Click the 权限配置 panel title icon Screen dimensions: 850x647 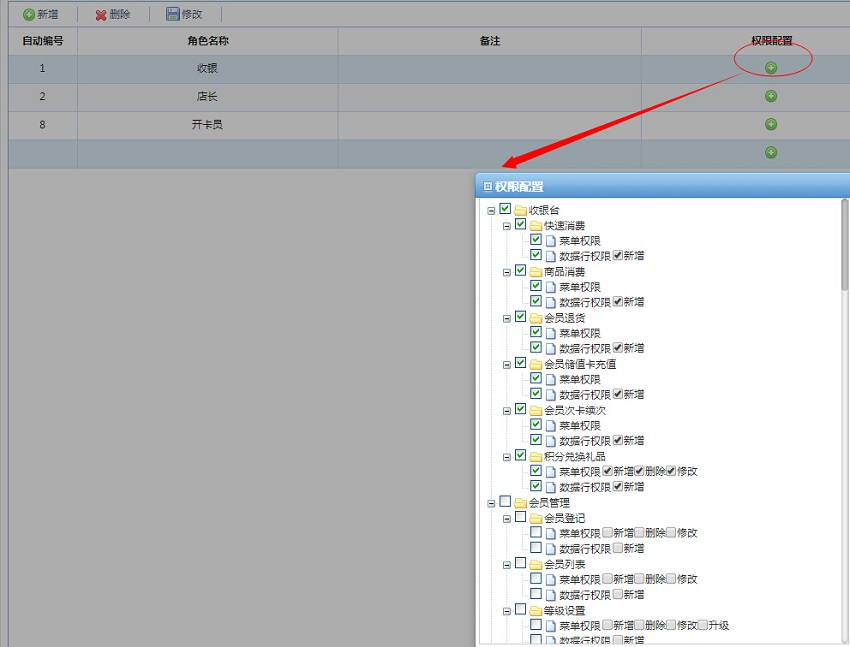[x=488, y=186]
